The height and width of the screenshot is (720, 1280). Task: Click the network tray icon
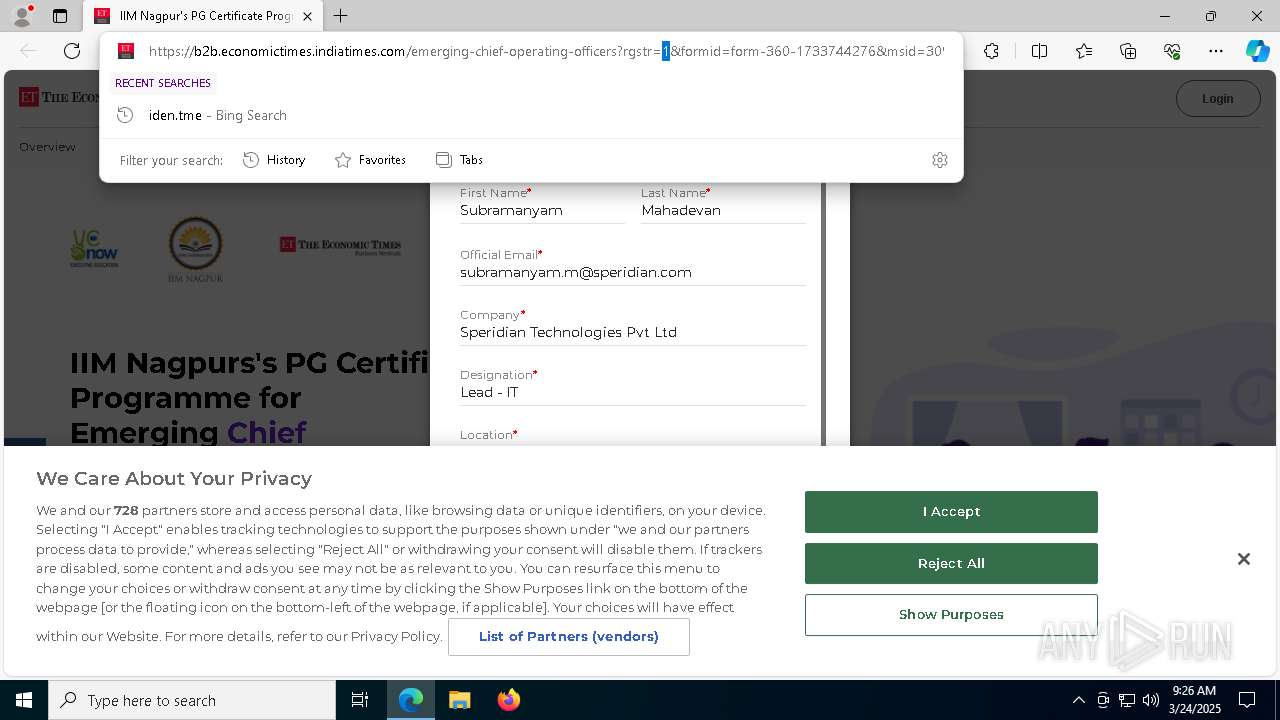pyautogui.click(x=1127, y=700)
